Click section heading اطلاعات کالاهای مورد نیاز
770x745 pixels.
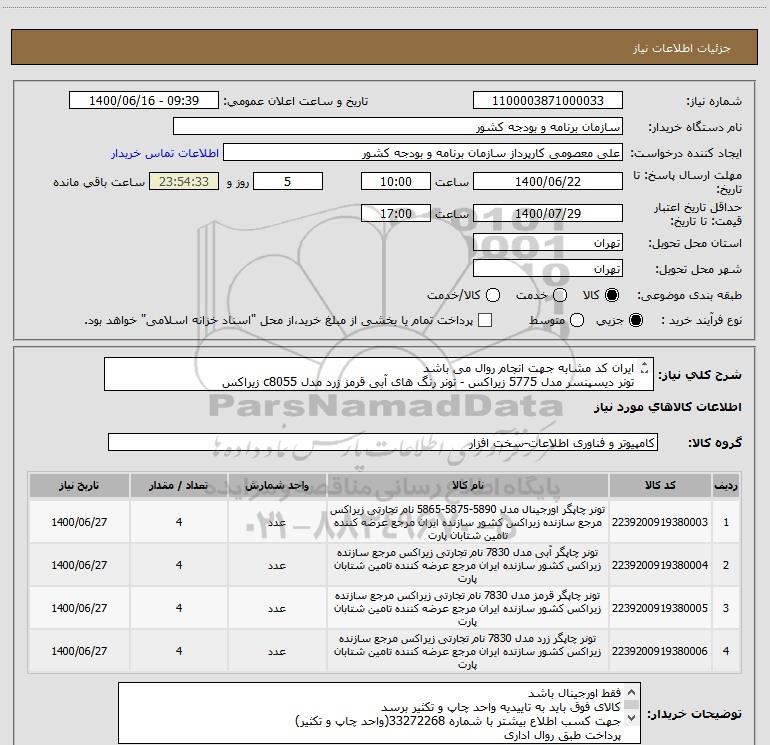pos(667,407)
